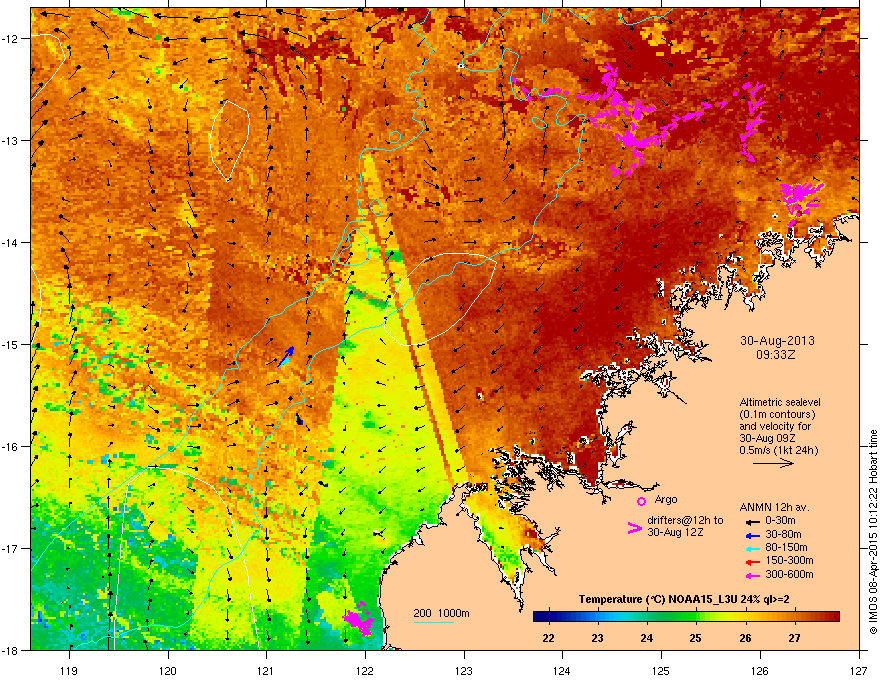Click the latitude axis label -13
Image resolution: width=880 pixels, height=680 pixels.
point(10,140)
